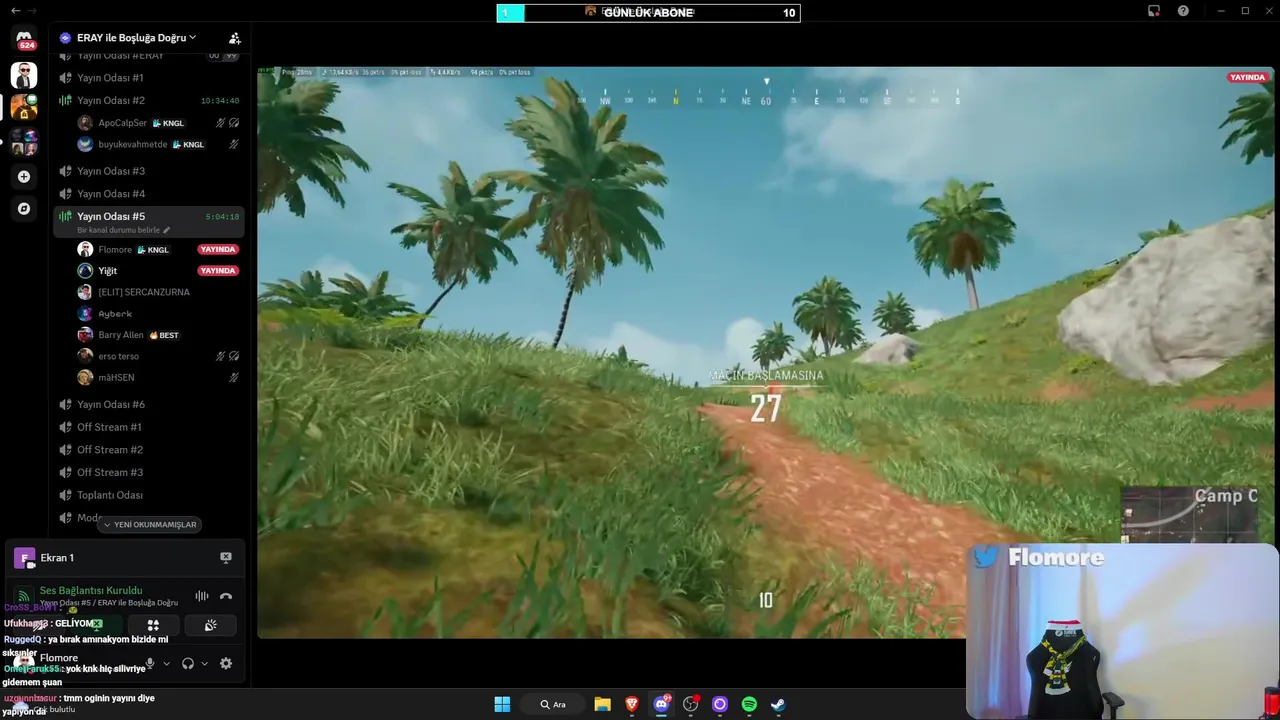Screen dimensions: 1280x720
Task: Open the Flomore user panel avatar
Action: (x=24, y=662)
